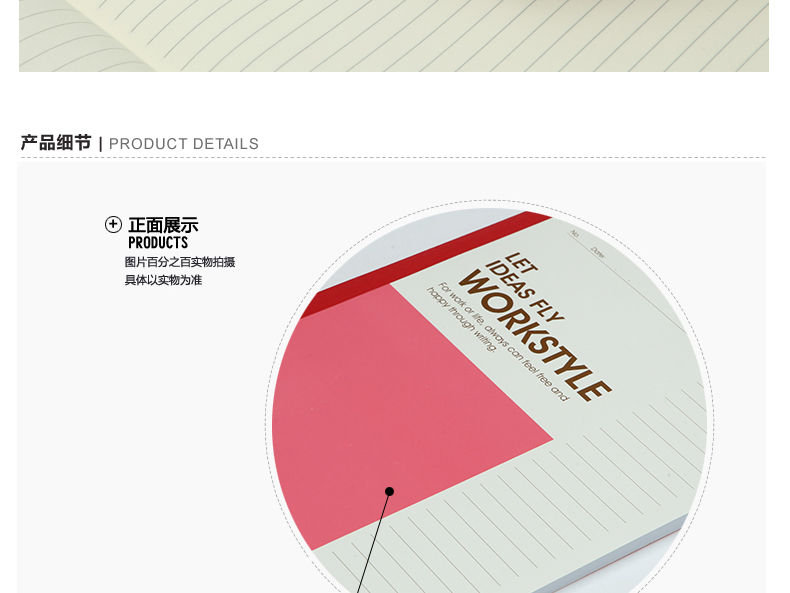Click the 图片百分之百实物拍摄 description line
Viewport: 790px width, 593px height.
180,262
